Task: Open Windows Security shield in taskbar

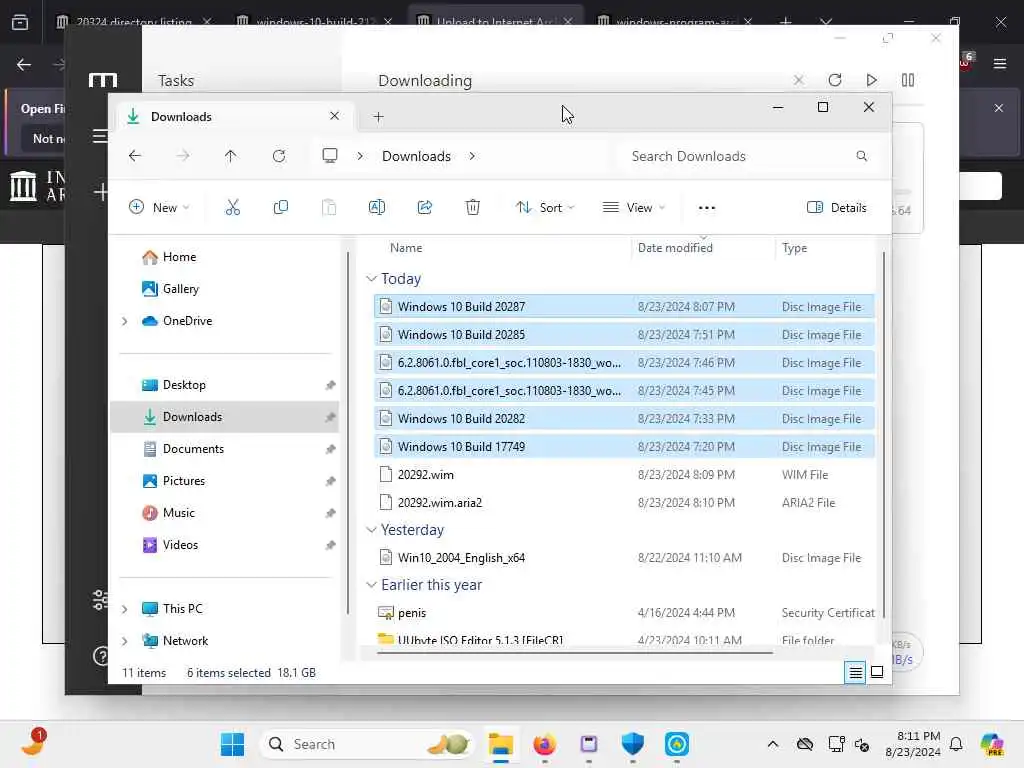Action: [632, 744]
